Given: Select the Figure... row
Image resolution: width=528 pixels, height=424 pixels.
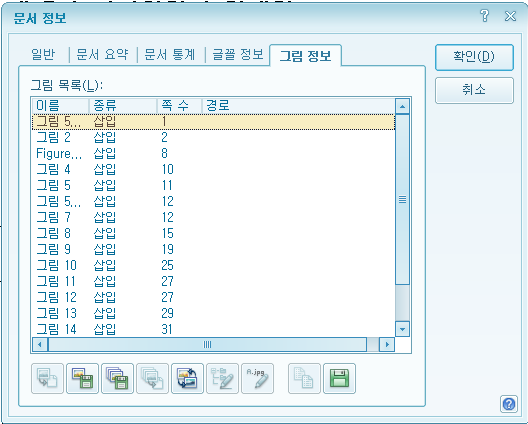Looking at the screenshot, I should pyautogui.click(x=213, y=154).
